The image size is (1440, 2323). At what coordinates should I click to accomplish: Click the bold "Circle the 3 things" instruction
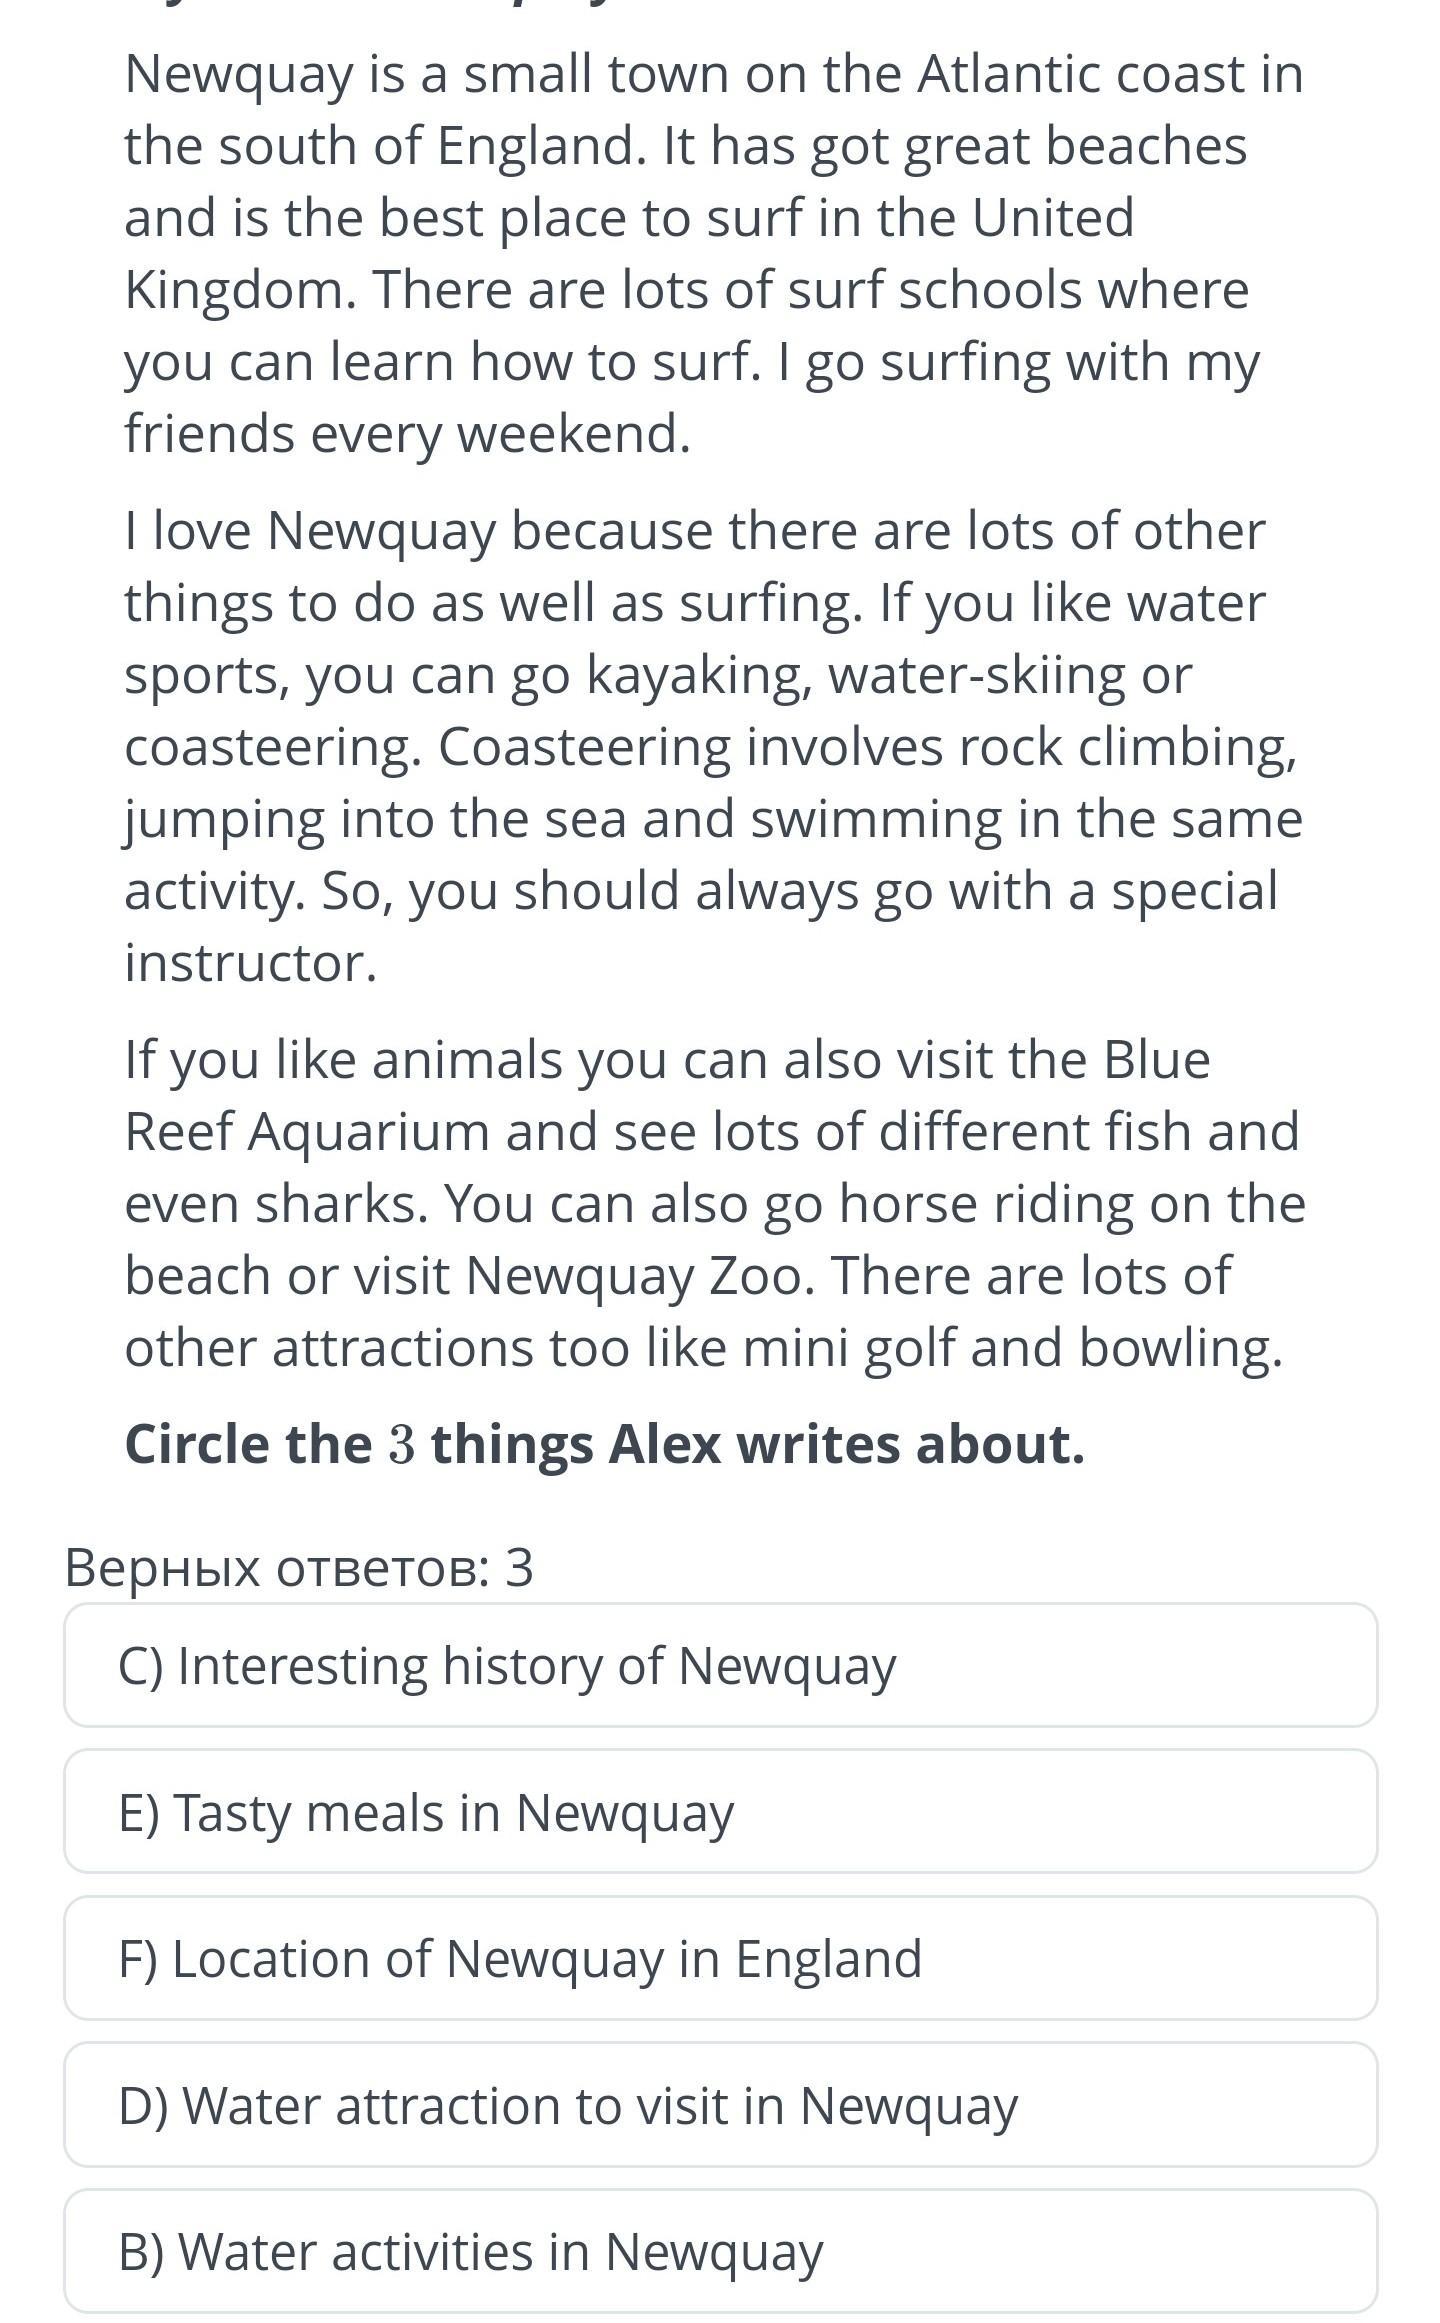click(604, 1444)
